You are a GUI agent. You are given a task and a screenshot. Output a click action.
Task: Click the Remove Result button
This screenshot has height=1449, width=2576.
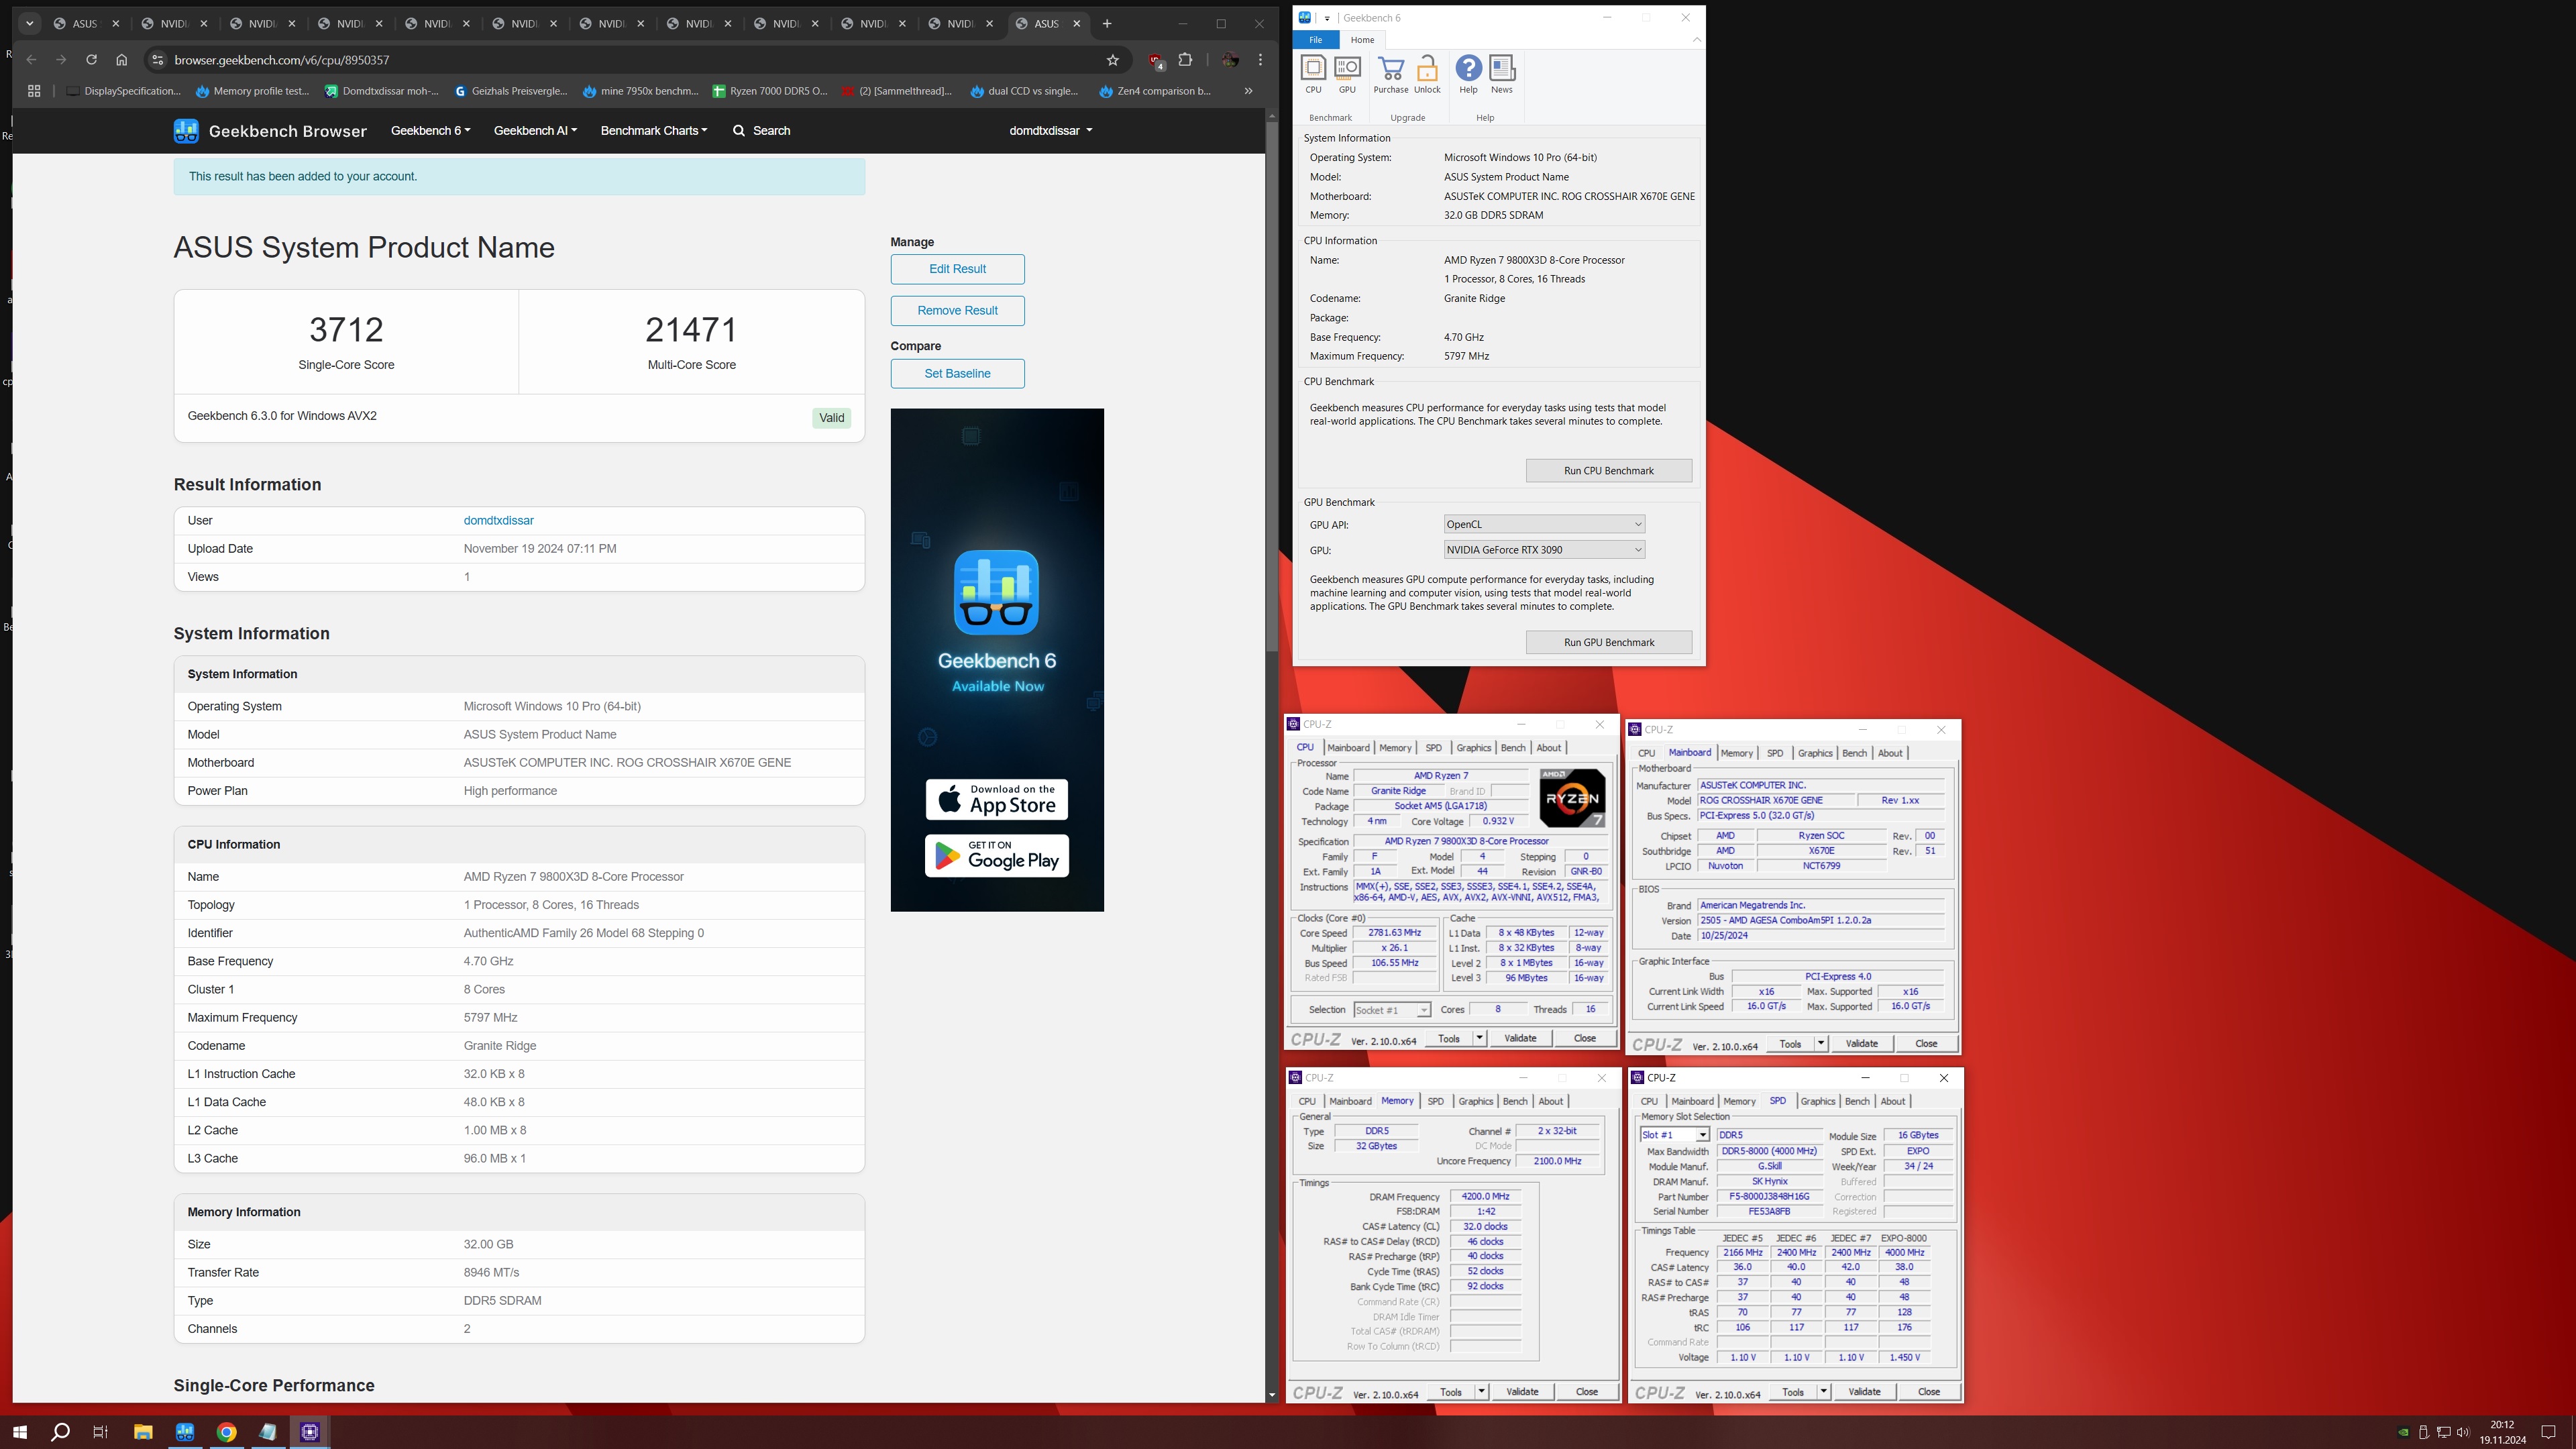coord(957,311)
